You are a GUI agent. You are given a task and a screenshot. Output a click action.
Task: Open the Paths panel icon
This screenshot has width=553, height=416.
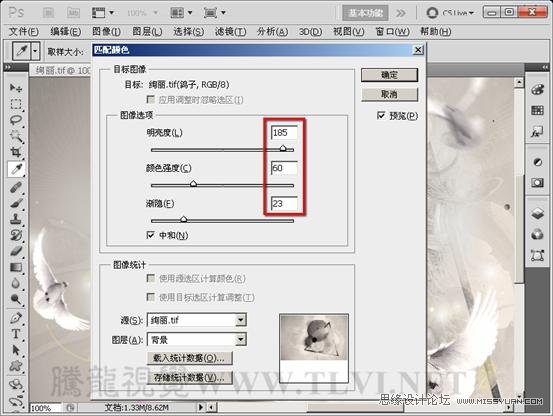coord(537,255)
